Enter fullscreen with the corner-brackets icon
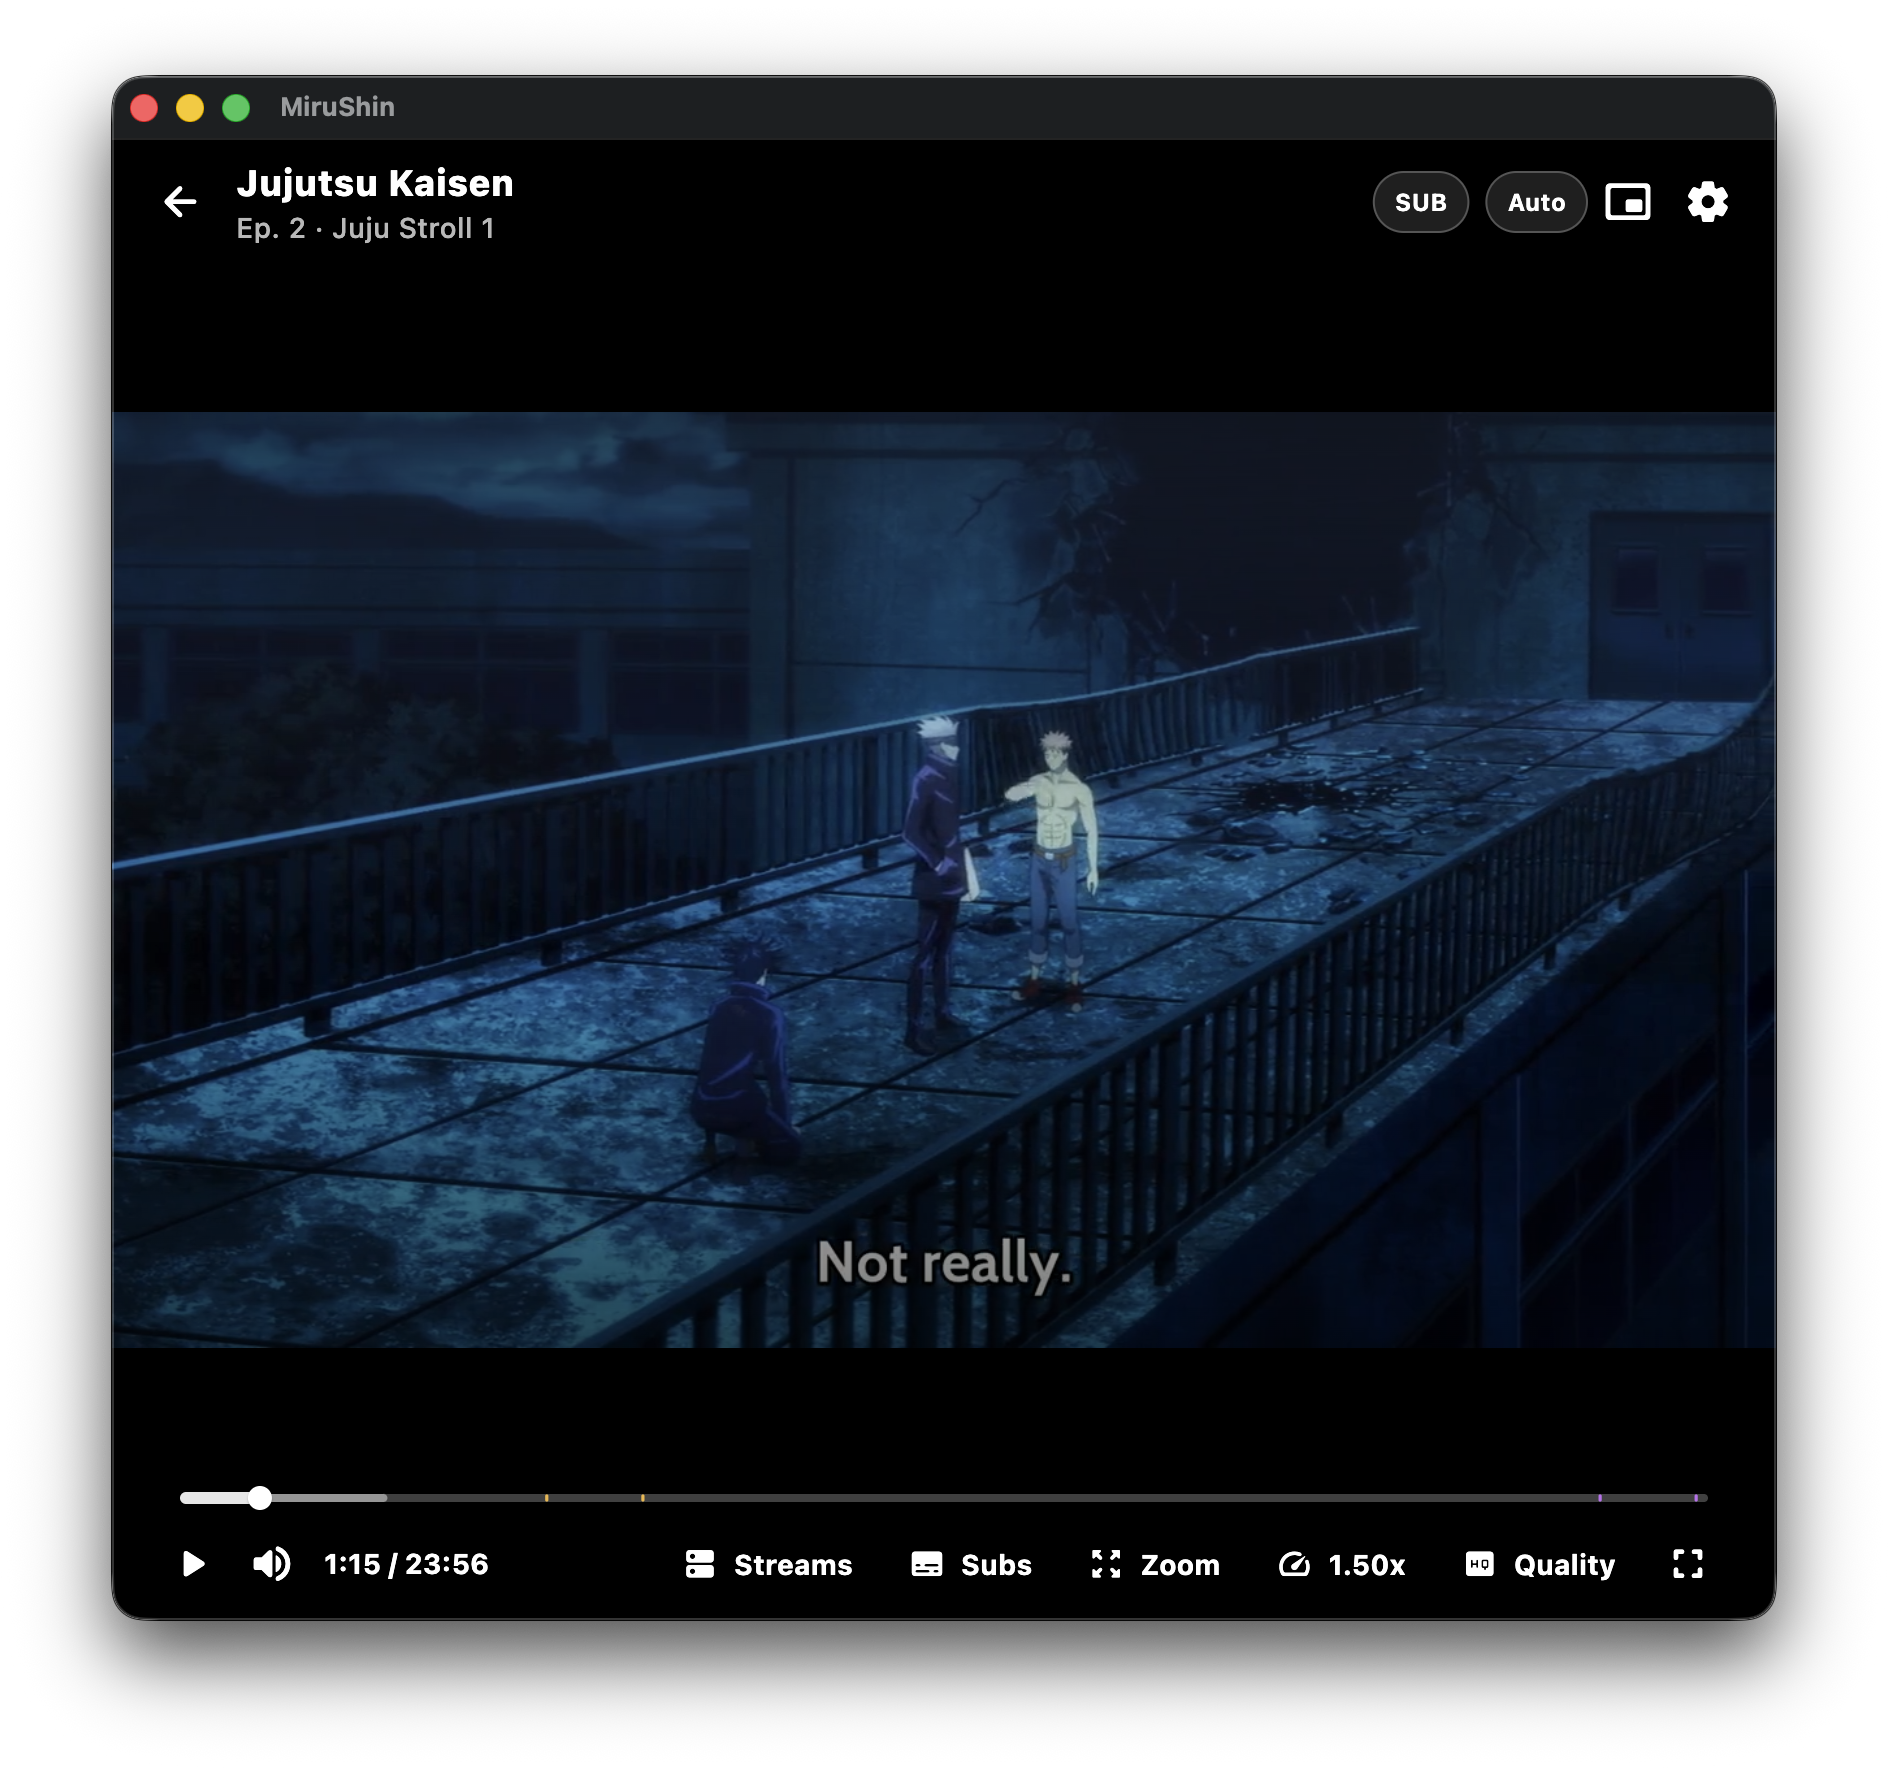Screen dimensions: 1888x1768 tap(1688, 1564)
